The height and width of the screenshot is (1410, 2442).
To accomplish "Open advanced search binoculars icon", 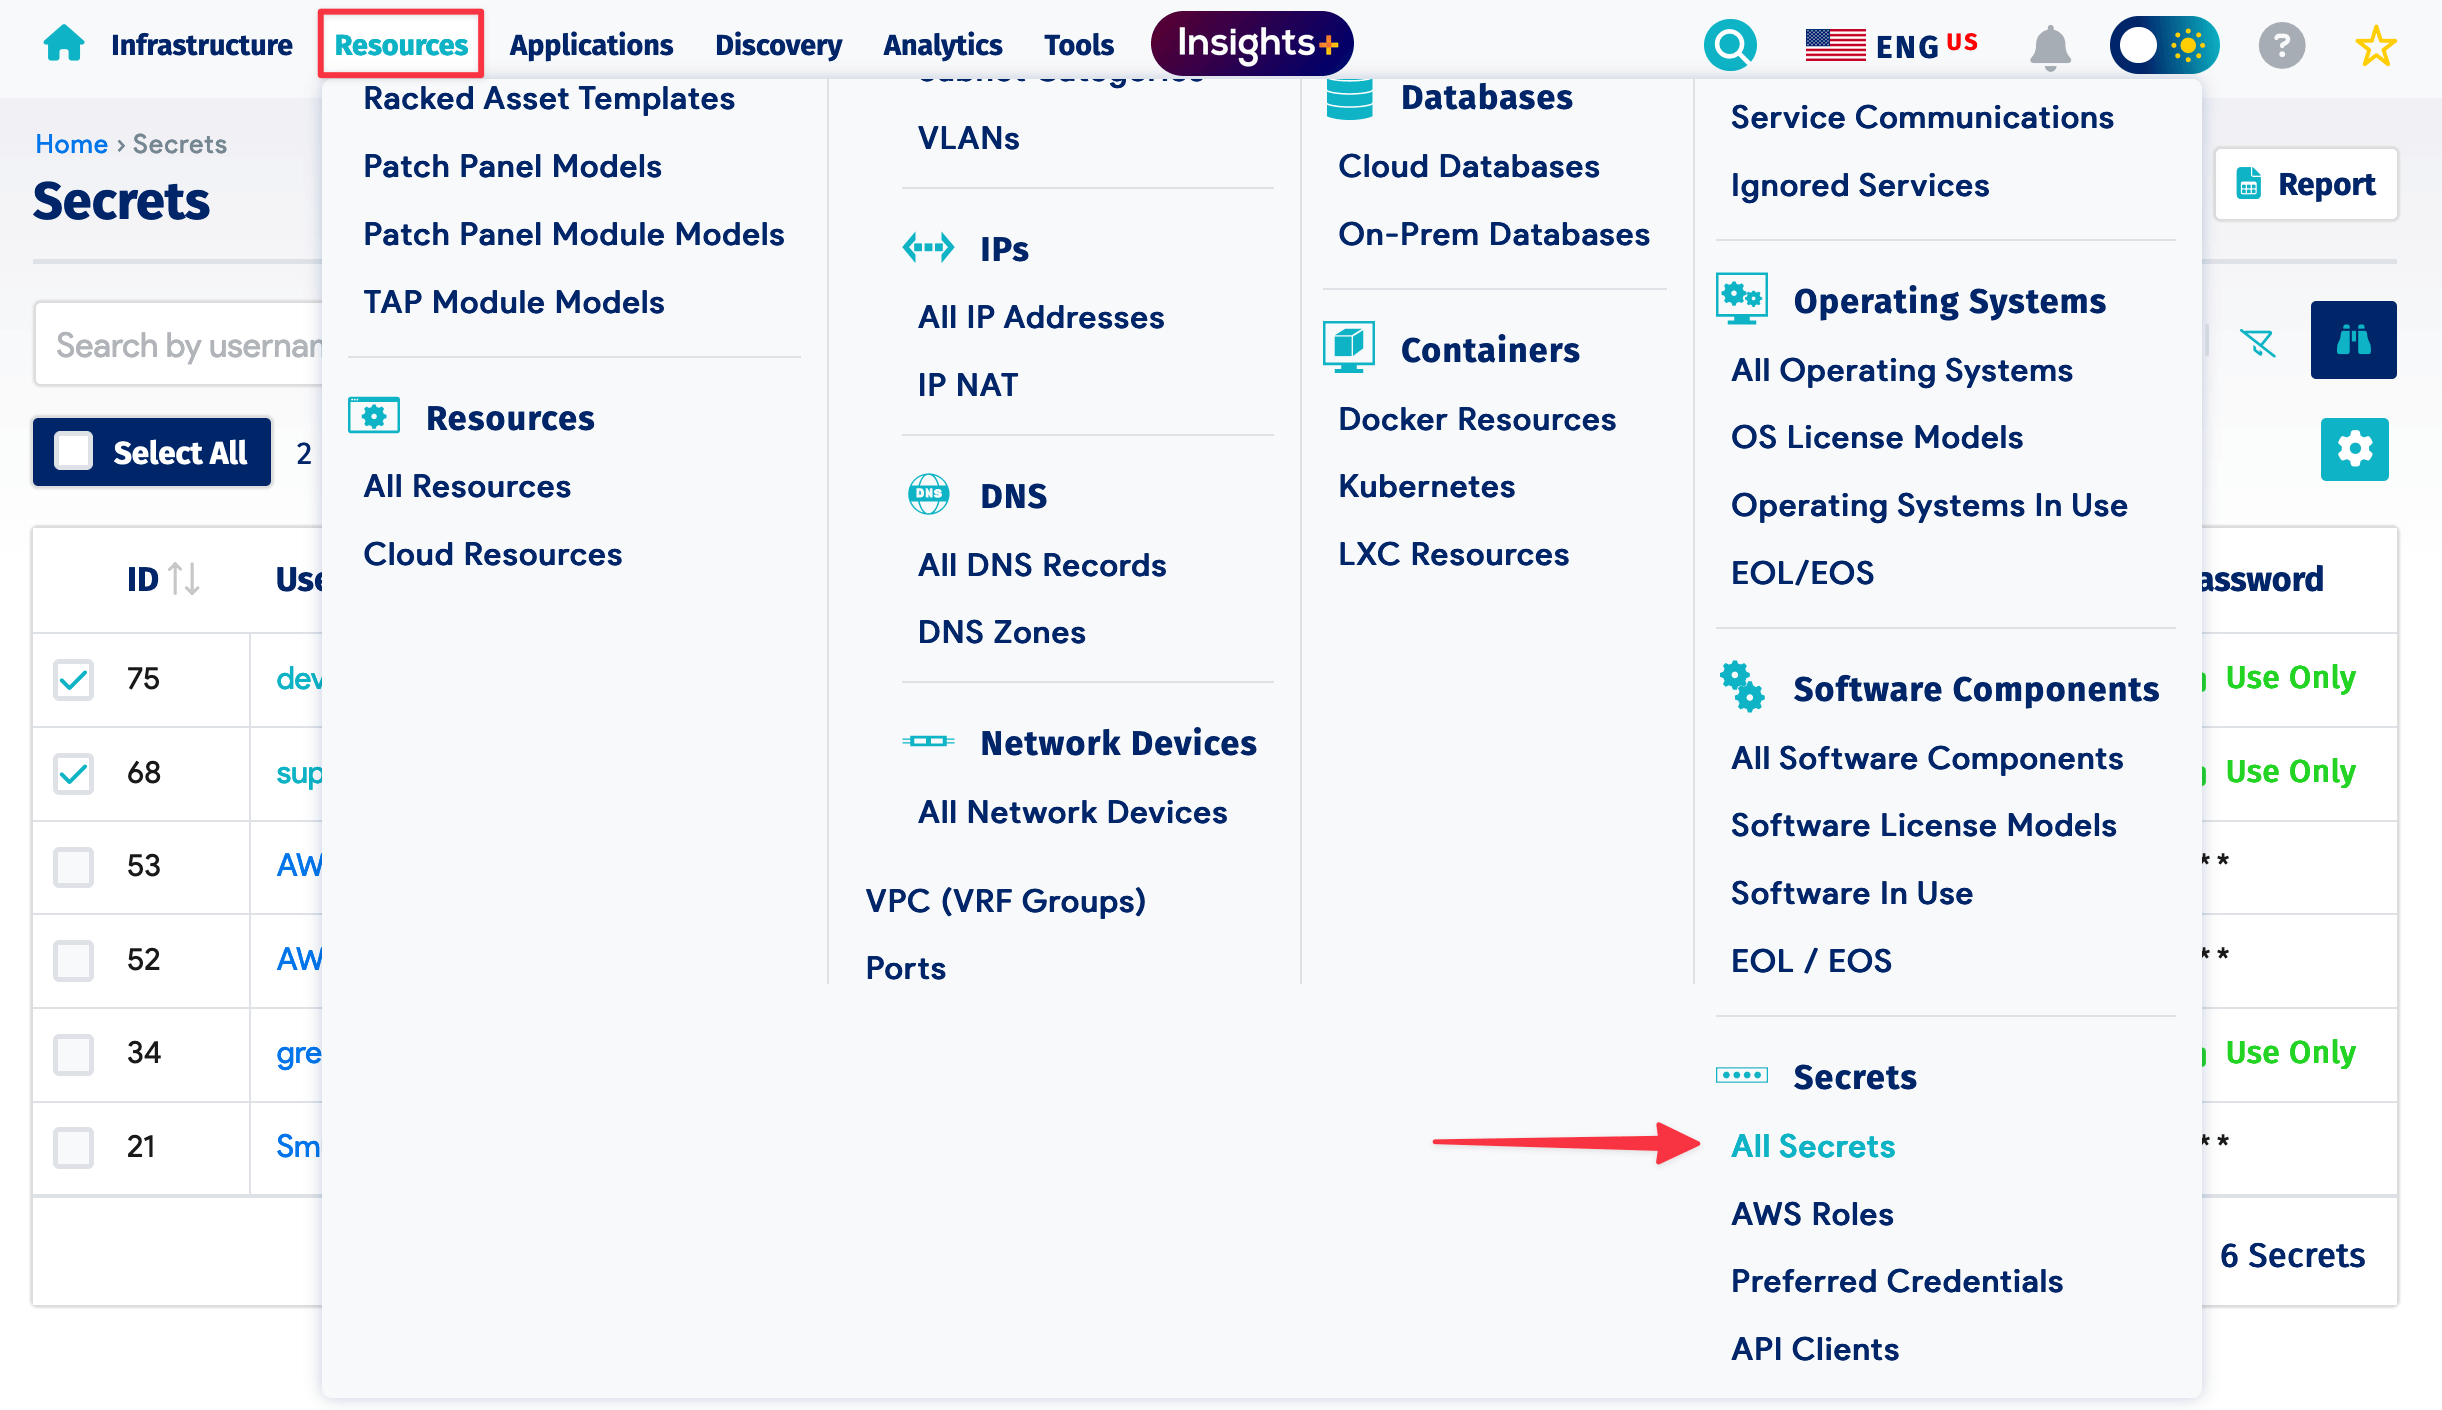I will point(2353,340).
